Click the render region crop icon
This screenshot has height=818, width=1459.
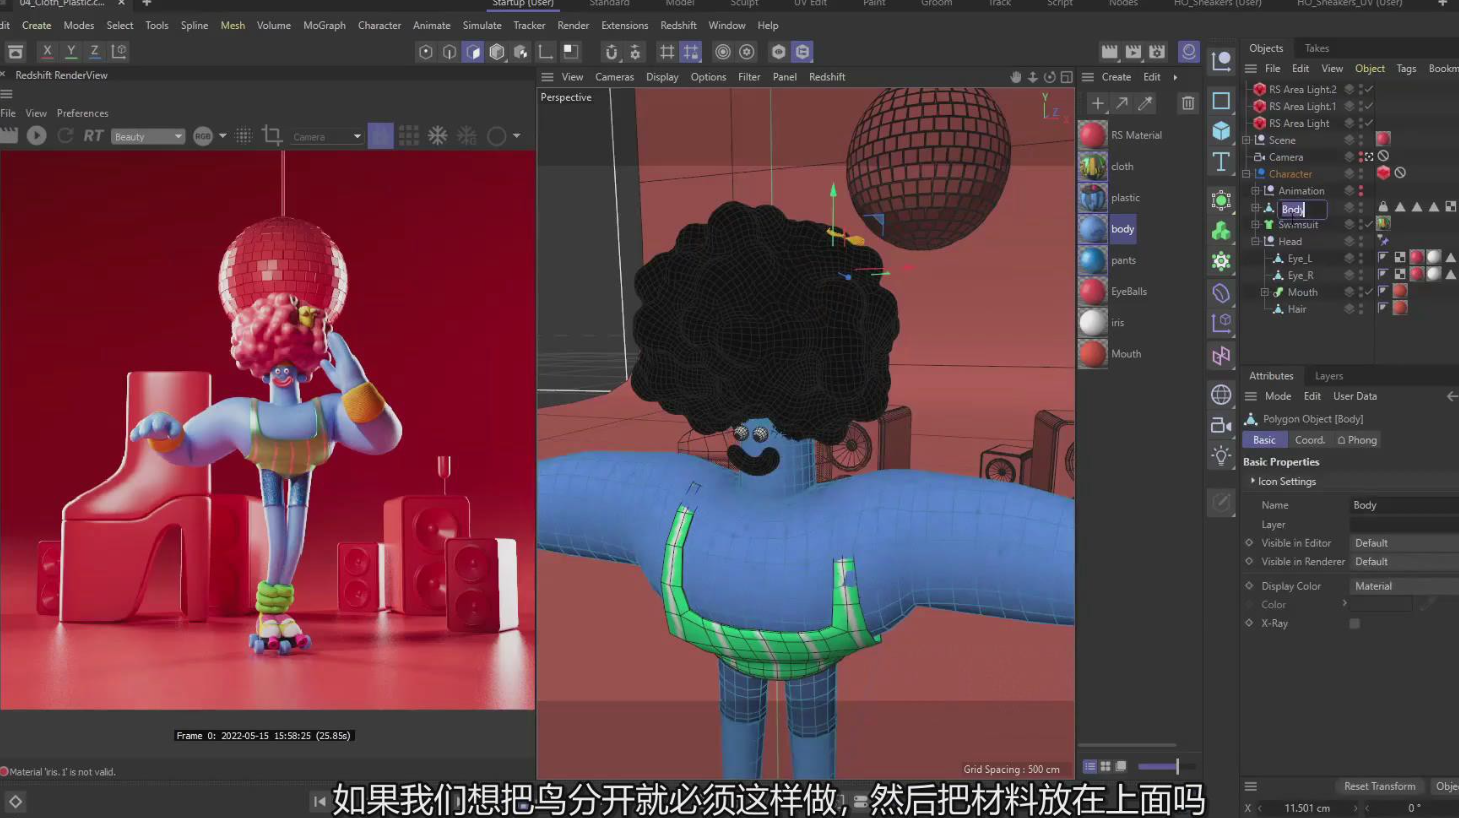click(271, 135)
